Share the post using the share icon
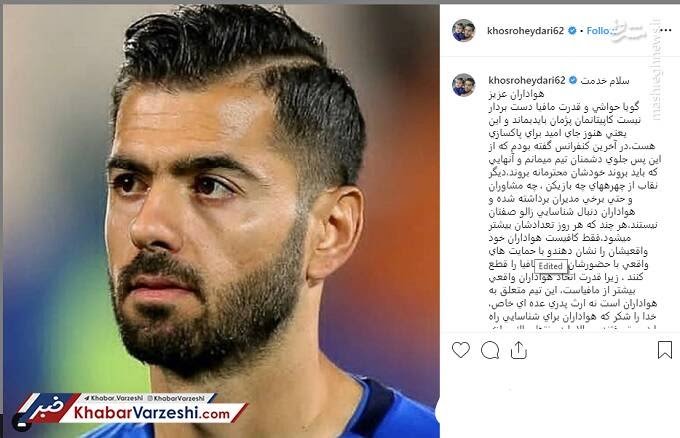680x438 pixels. click(x=519, y=350)
